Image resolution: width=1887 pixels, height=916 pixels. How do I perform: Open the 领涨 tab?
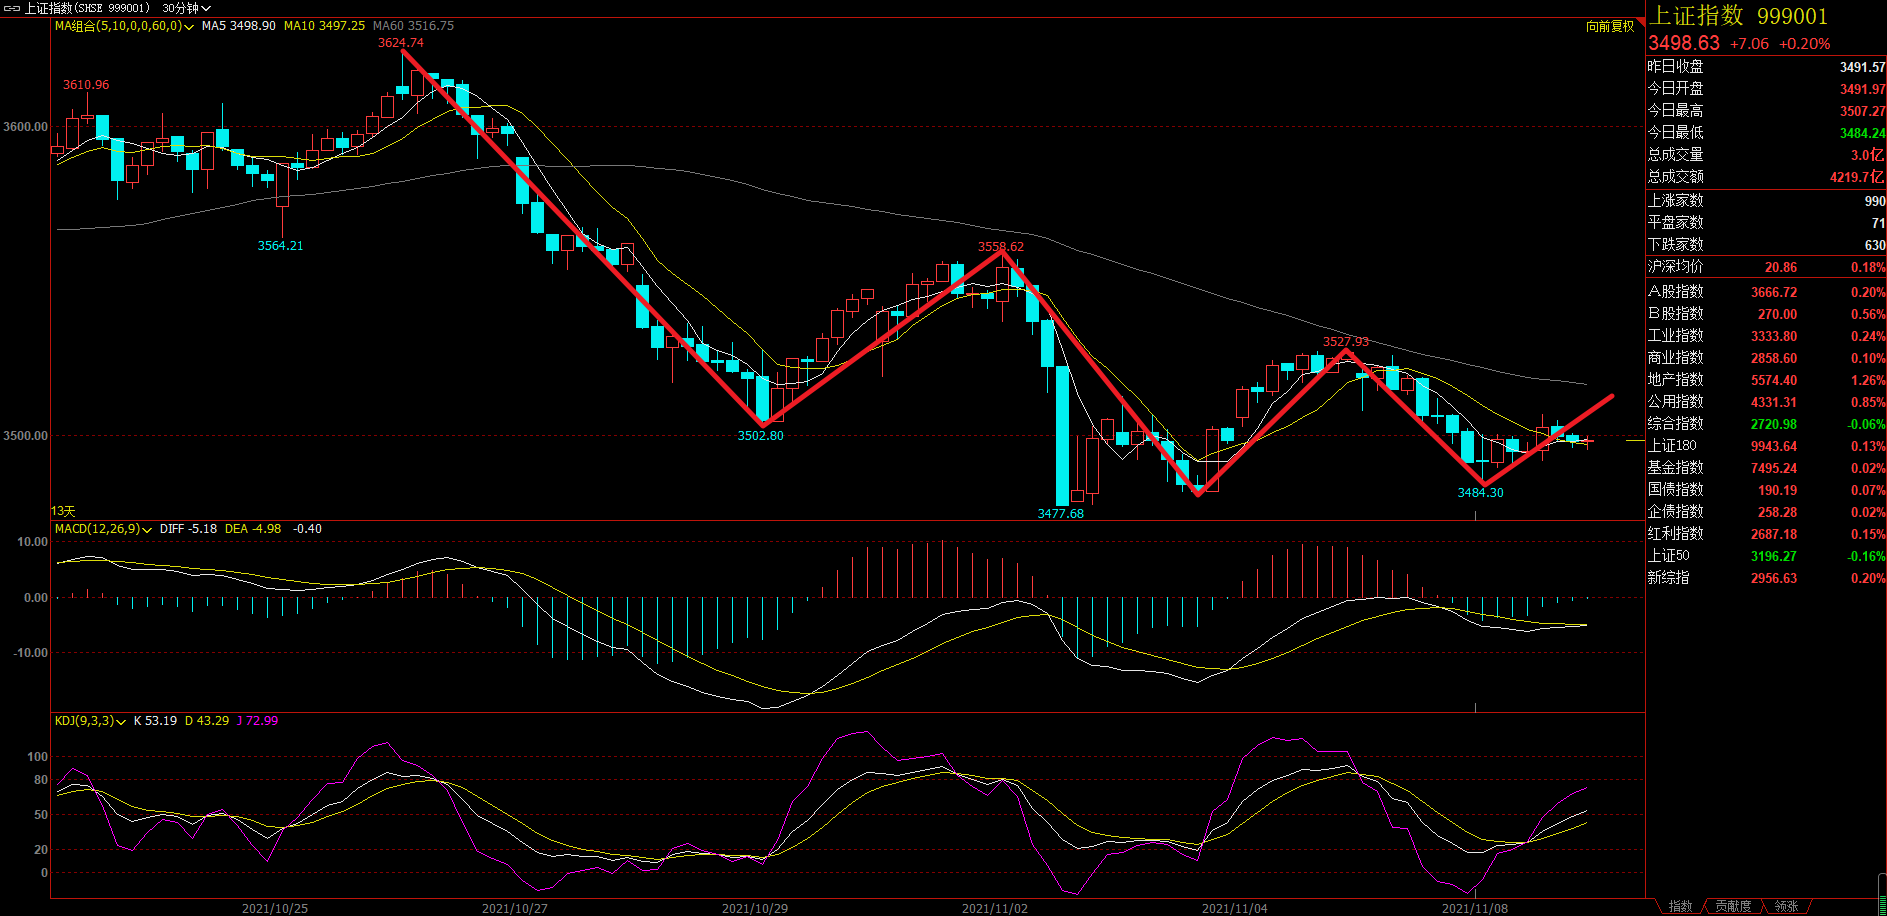click(x=1786, y=906)
